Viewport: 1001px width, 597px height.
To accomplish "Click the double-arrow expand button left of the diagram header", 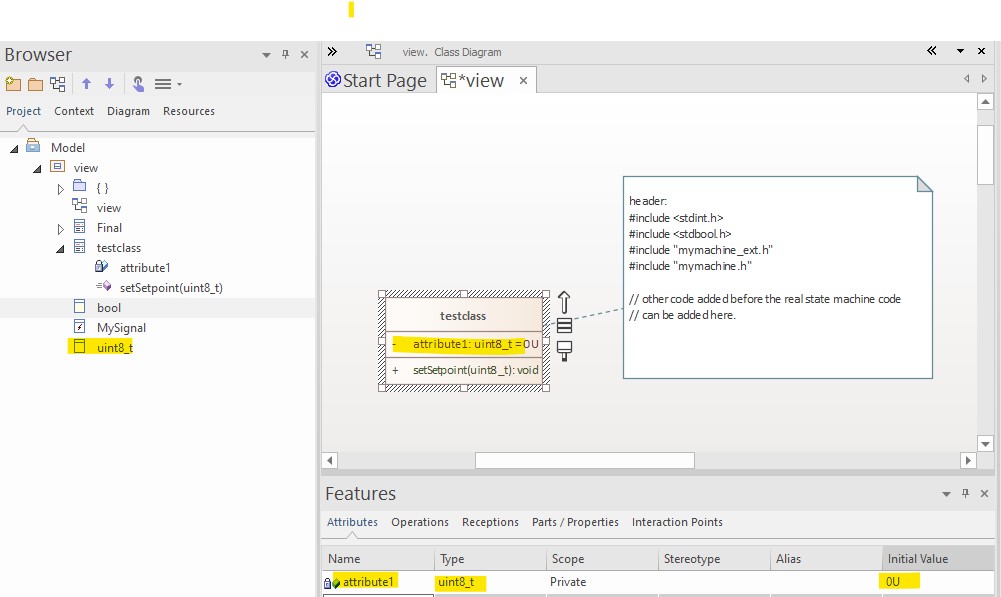I will [x=332, y=50].
